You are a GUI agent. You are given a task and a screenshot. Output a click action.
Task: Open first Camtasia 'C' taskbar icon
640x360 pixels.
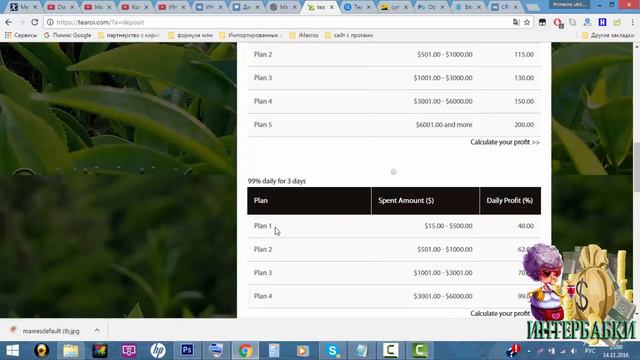[x=391, y=350]
